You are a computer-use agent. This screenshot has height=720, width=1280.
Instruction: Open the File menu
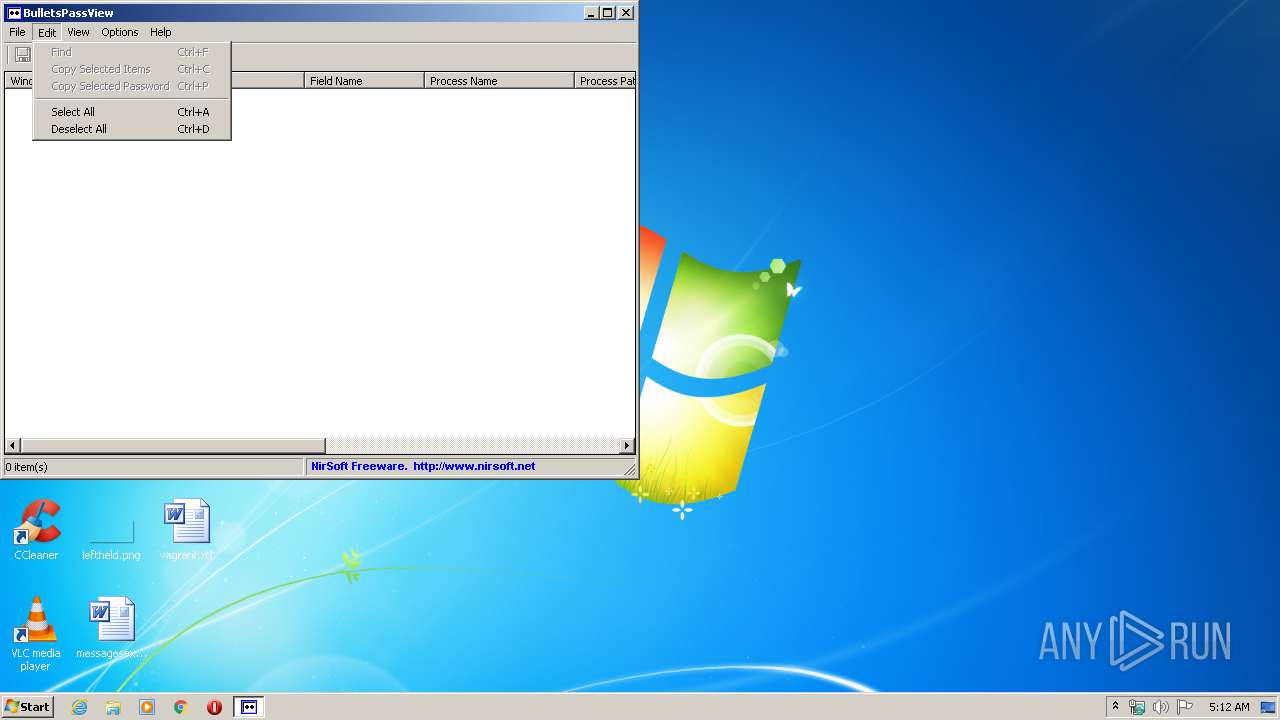pos(17,32)
